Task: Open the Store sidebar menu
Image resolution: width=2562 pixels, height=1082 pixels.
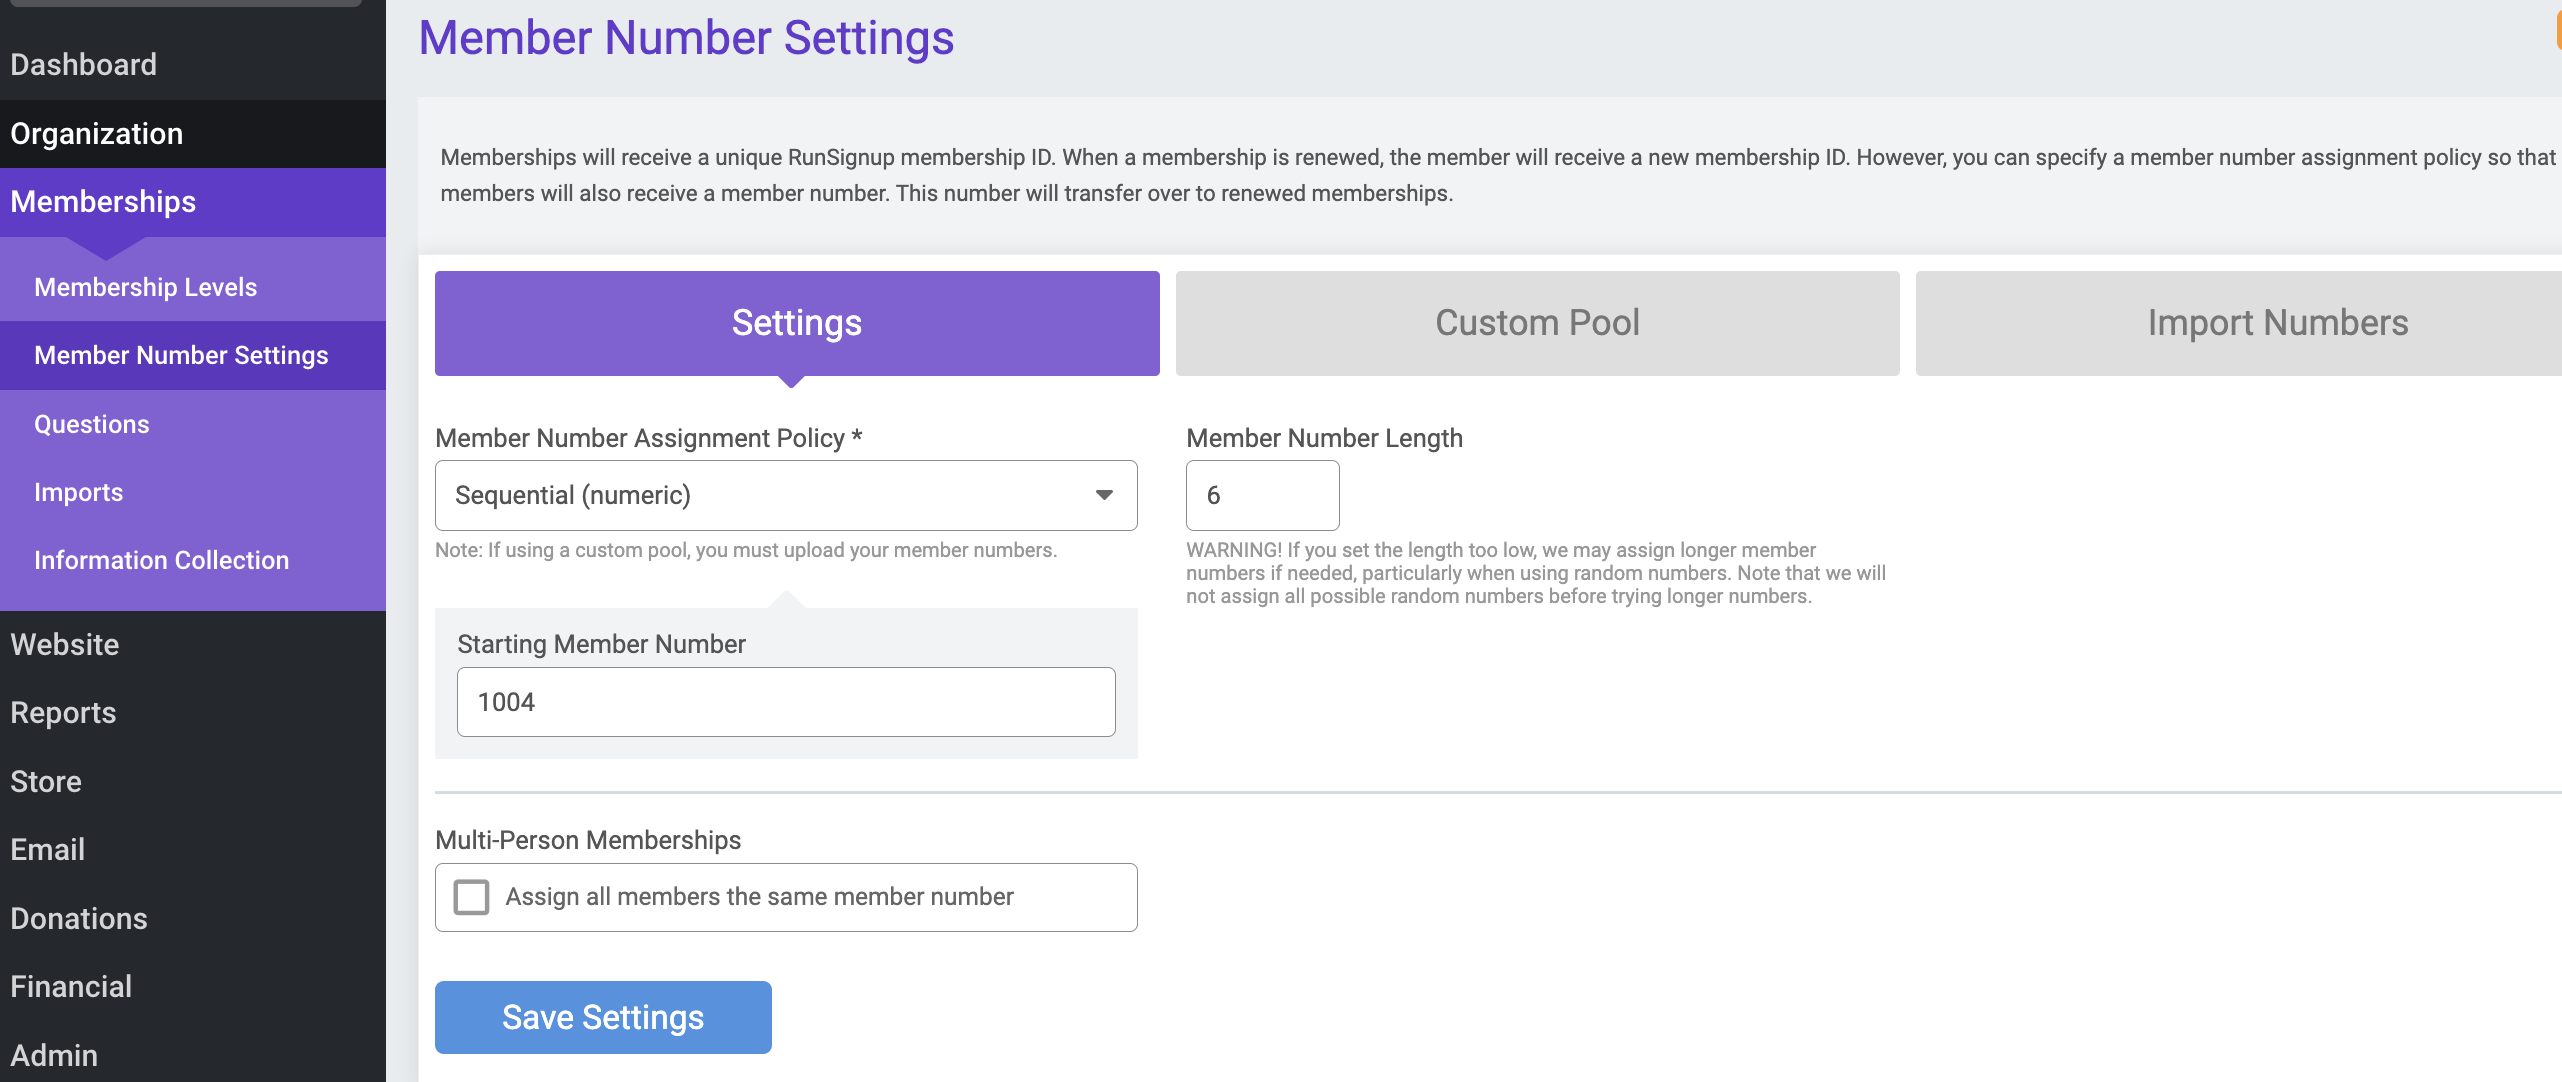Action: tap(46, 782)
